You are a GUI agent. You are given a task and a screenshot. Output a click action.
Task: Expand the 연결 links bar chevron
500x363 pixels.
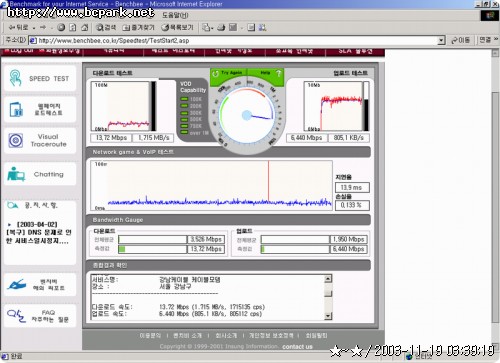coord(496,40)
